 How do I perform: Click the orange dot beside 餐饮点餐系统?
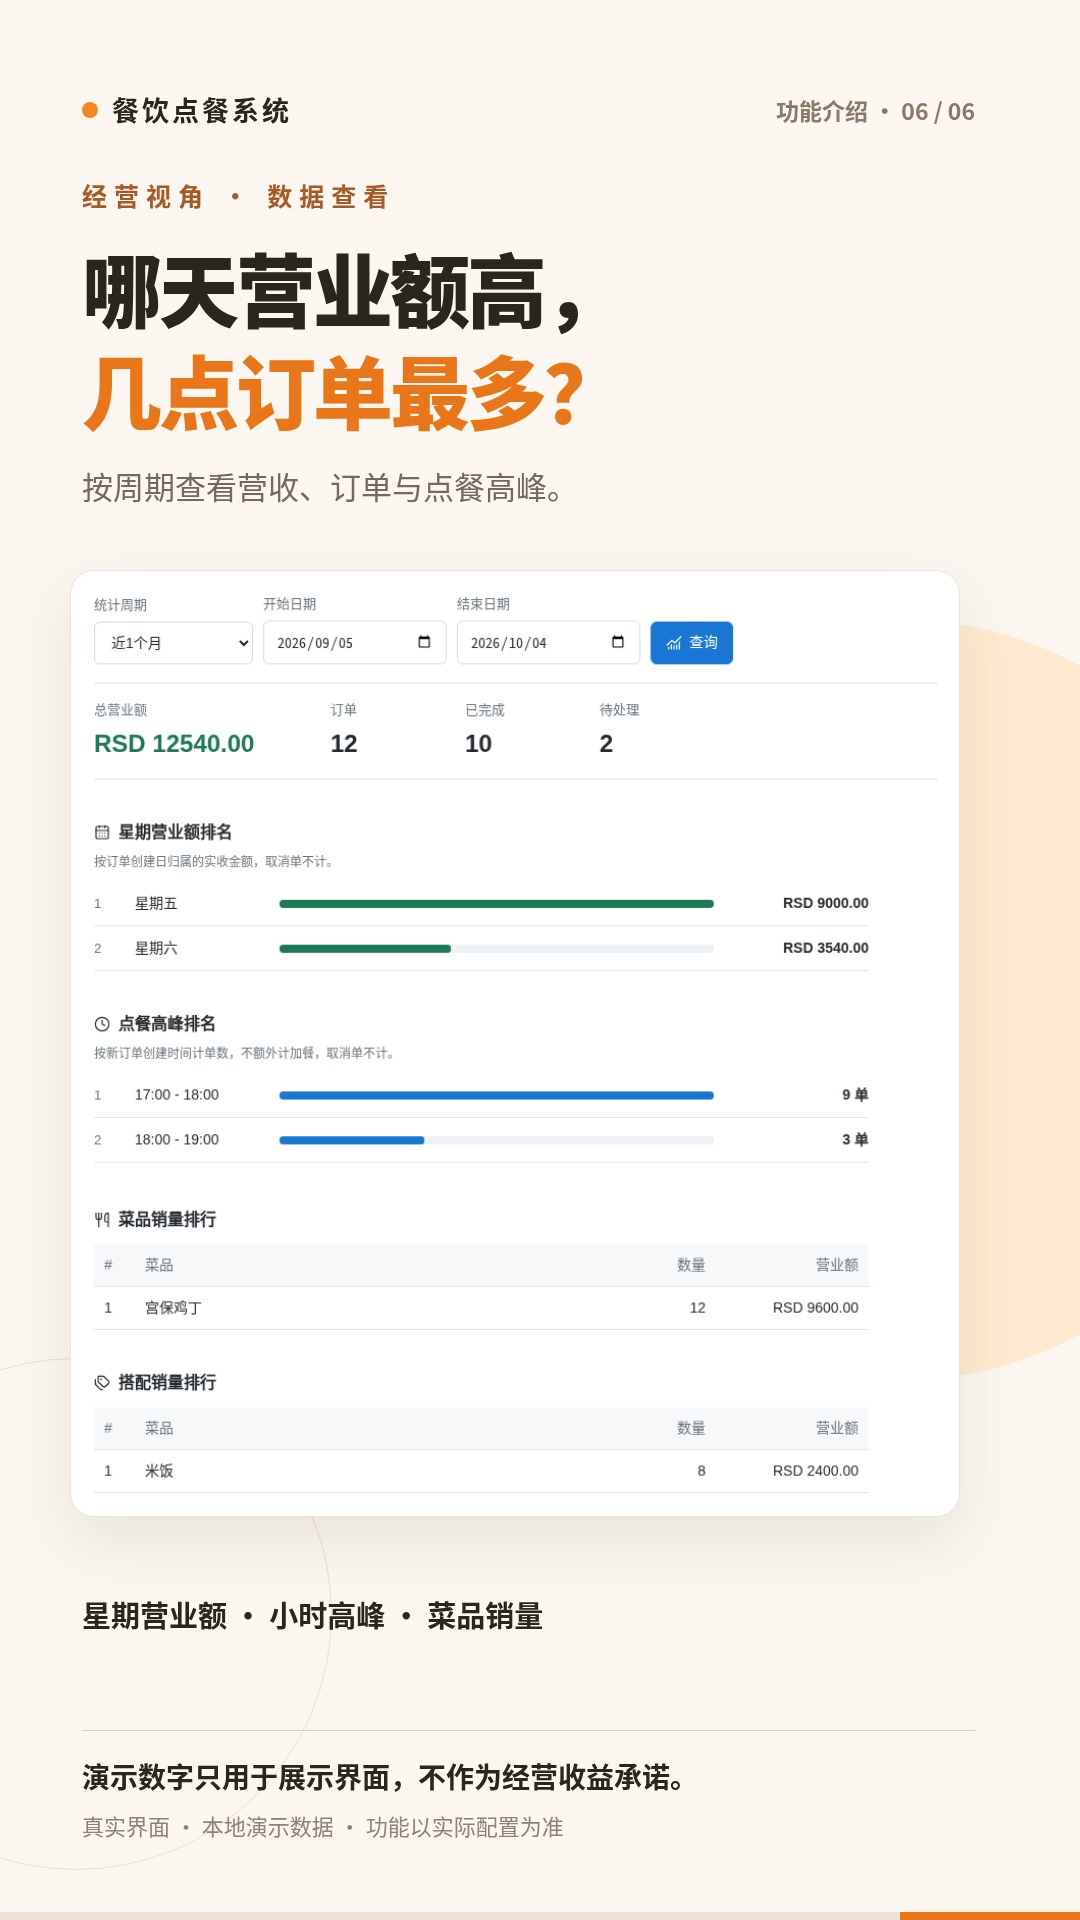[90, 110]
